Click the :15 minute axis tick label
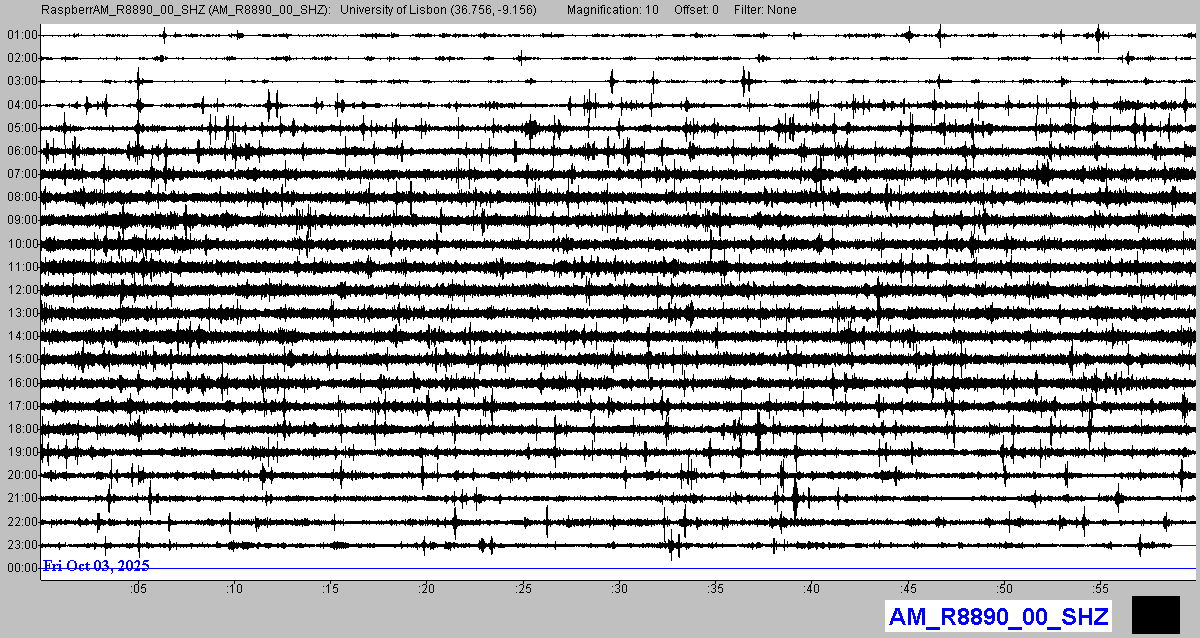This screenshot has width=1200, height=638. click(330, 589)
